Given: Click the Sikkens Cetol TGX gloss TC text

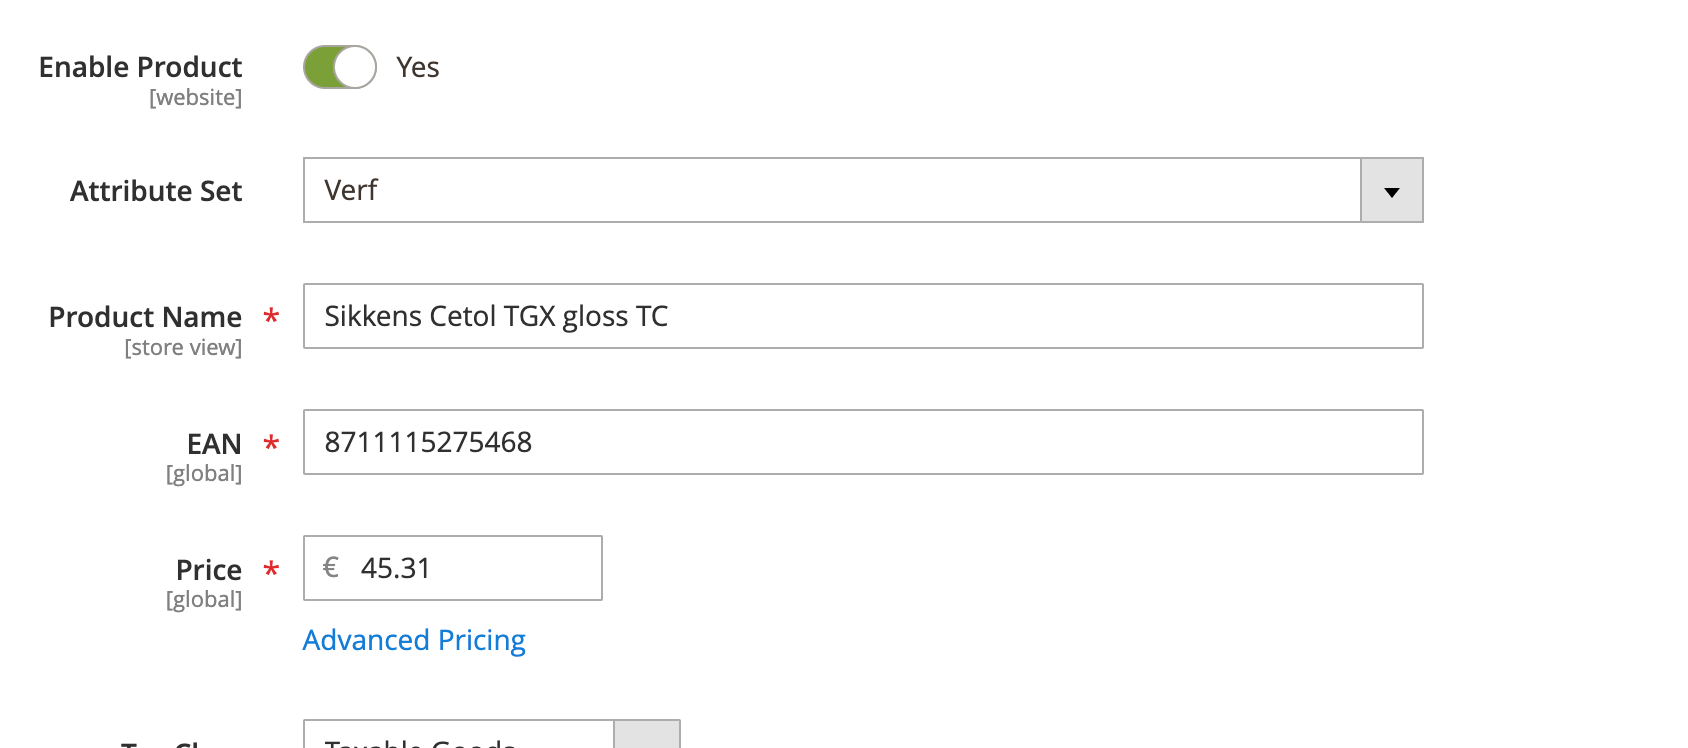Looking at the screenshot, I should pyautogui.click(x=497, y=316).
